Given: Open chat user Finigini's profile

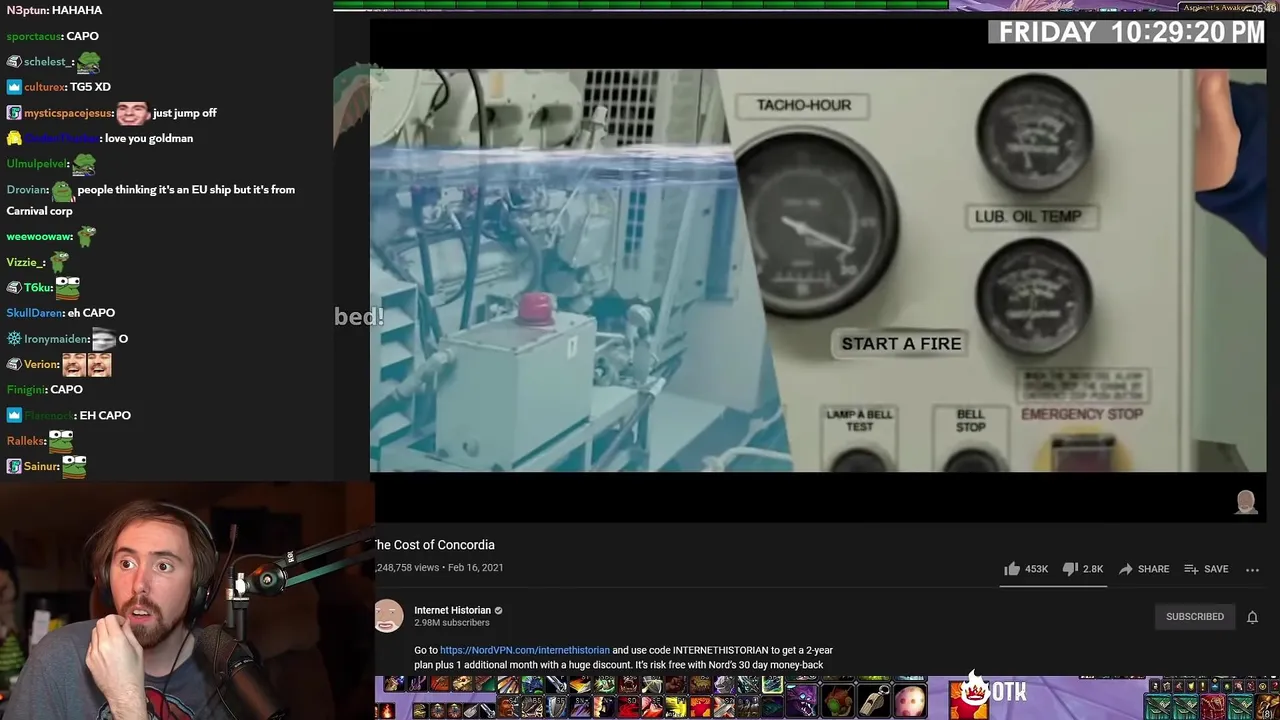Looking at the screenshot, I should (26, 390).
